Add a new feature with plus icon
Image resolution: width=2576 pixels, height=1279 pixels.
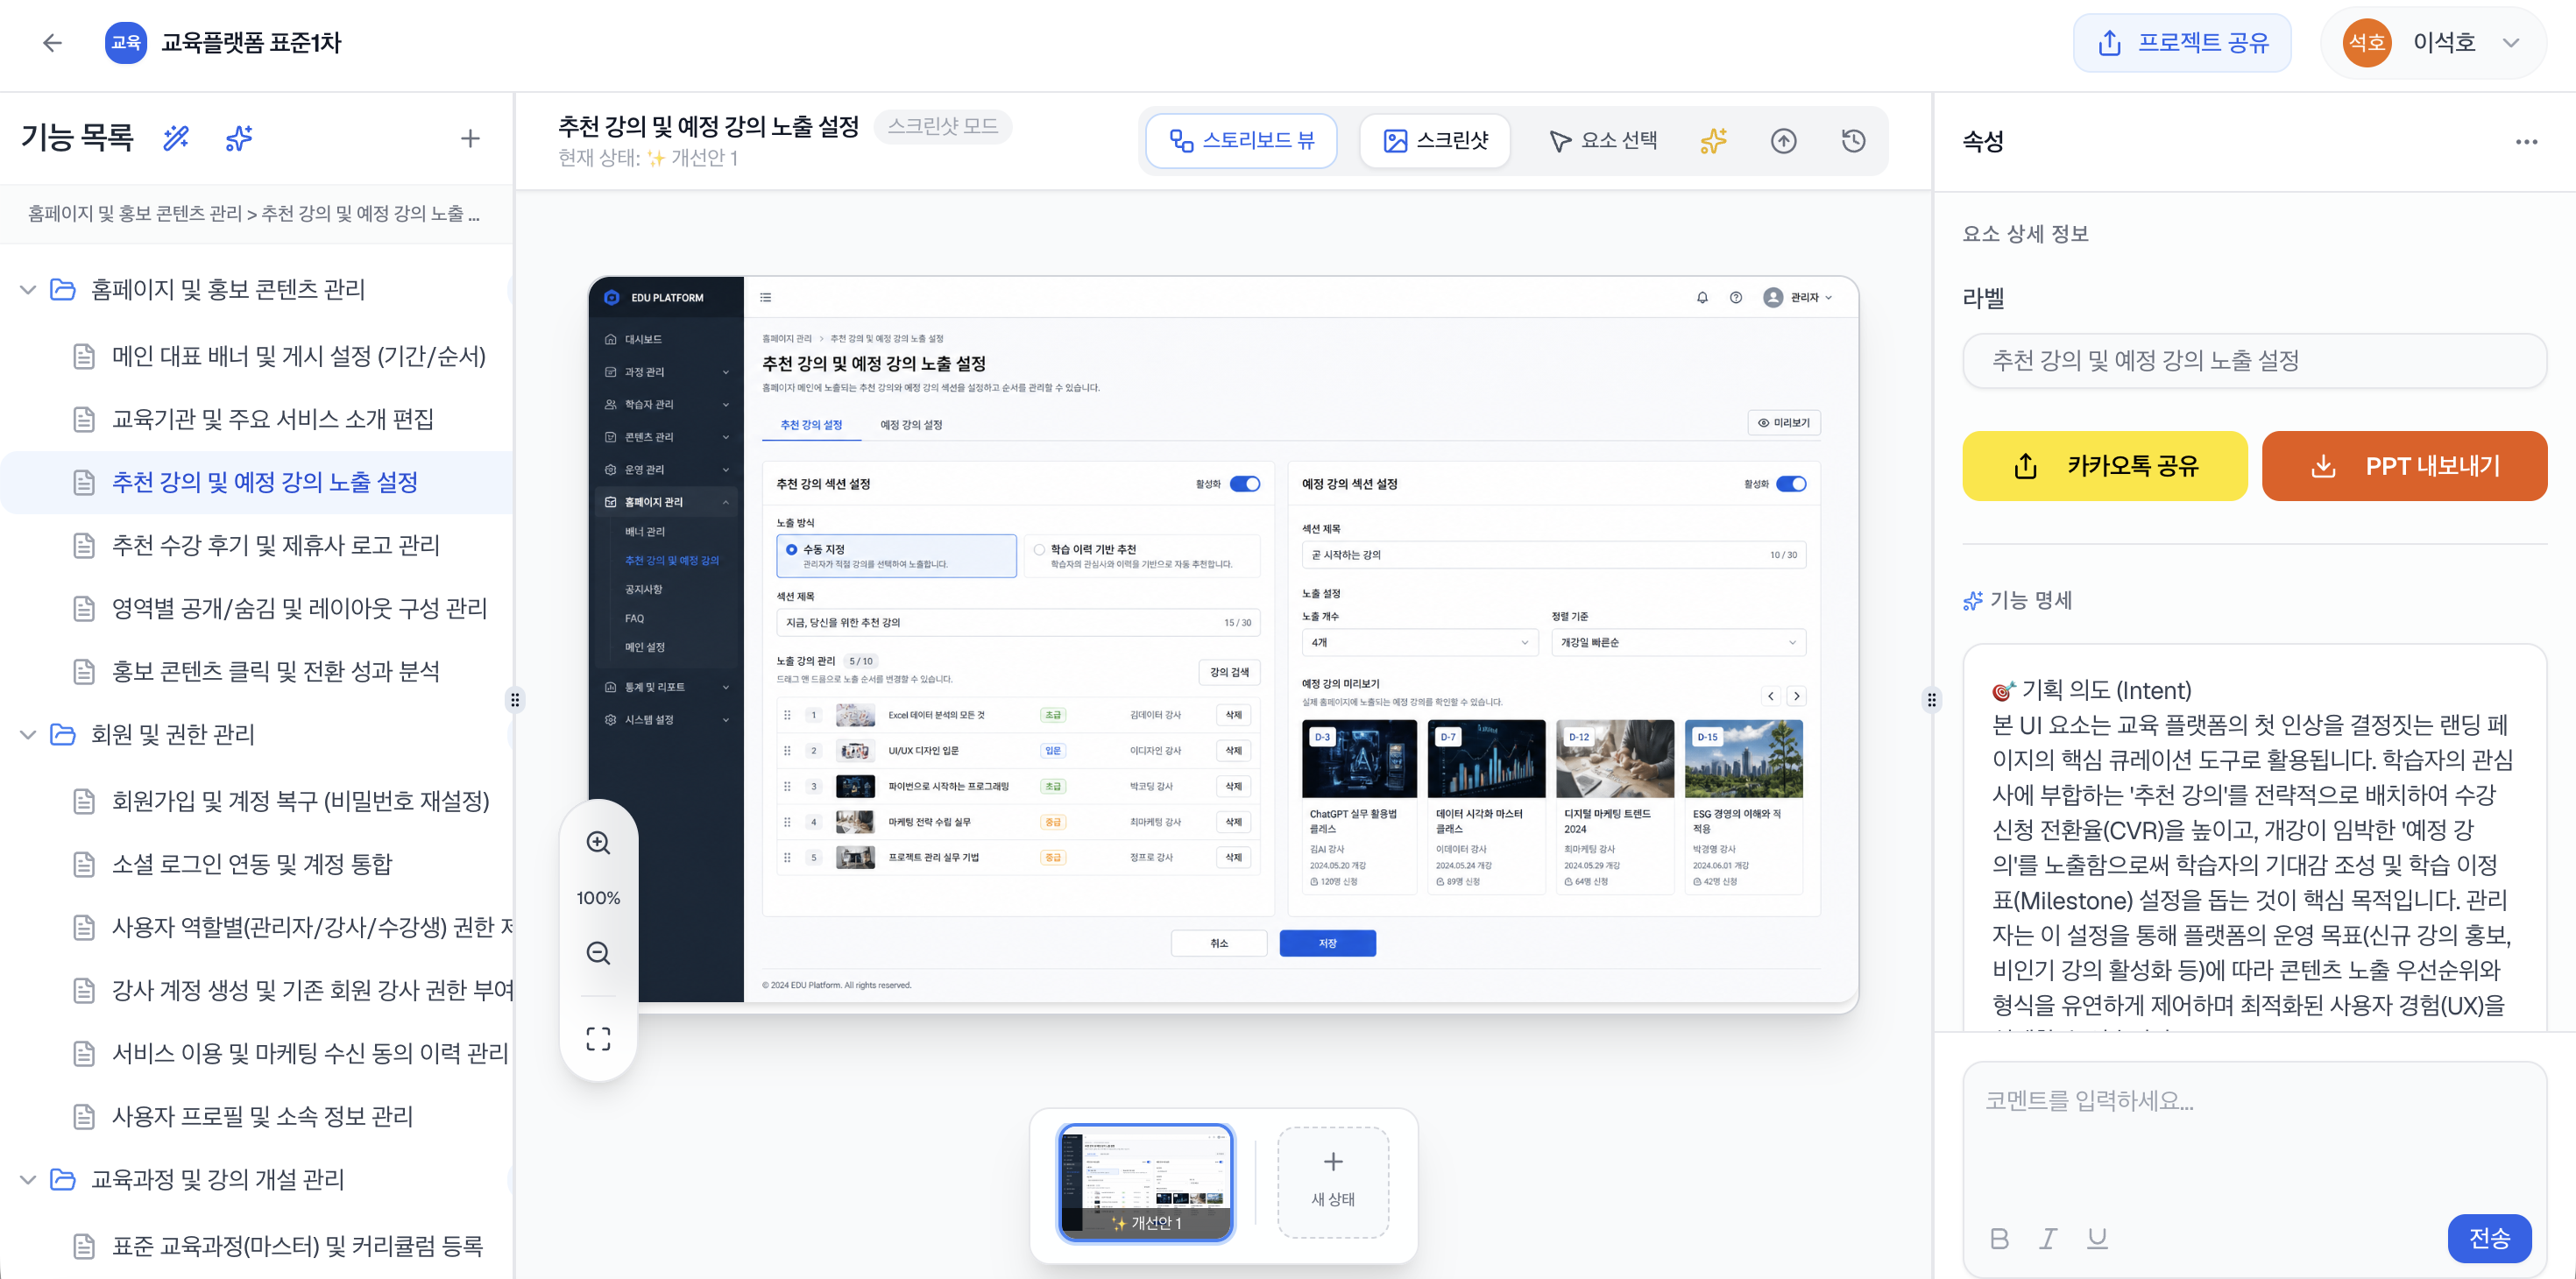(x=470, y=138)
